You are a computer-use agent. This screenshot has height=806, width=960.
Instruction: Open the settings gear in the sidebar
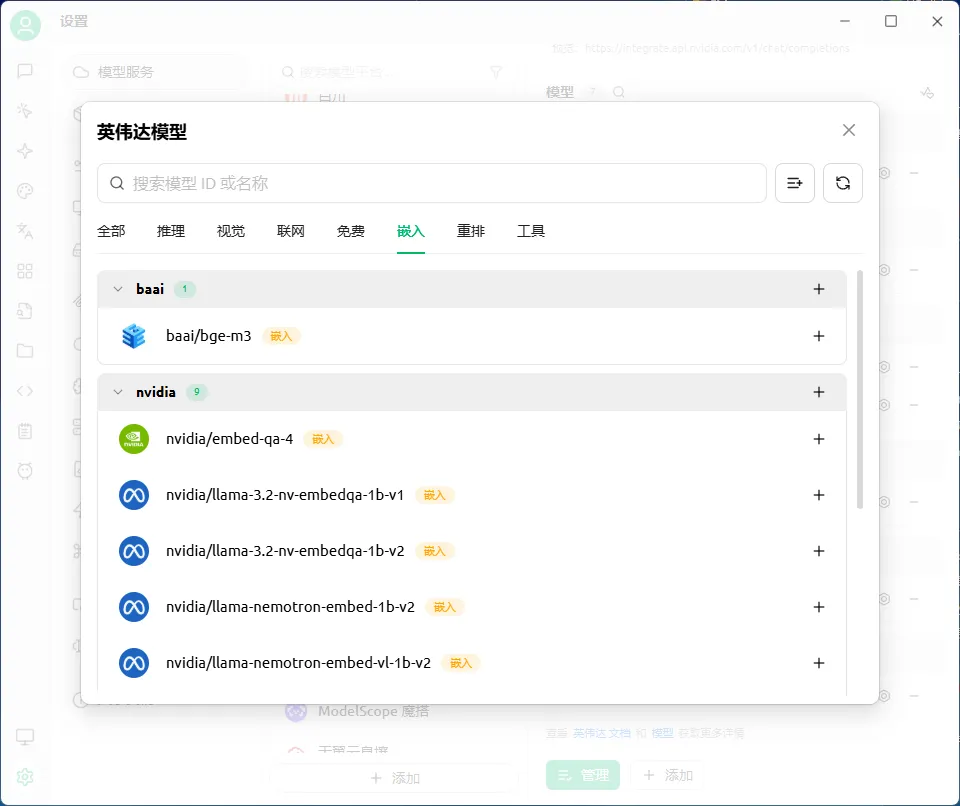click(x=25, y=777)
